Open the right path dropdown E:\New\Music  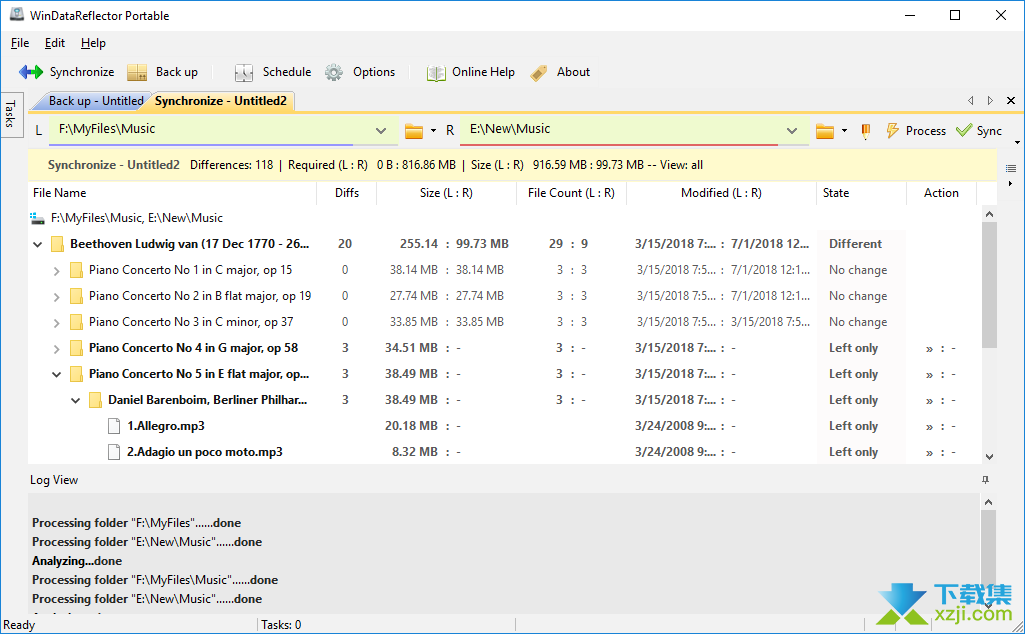click(792, 131)
